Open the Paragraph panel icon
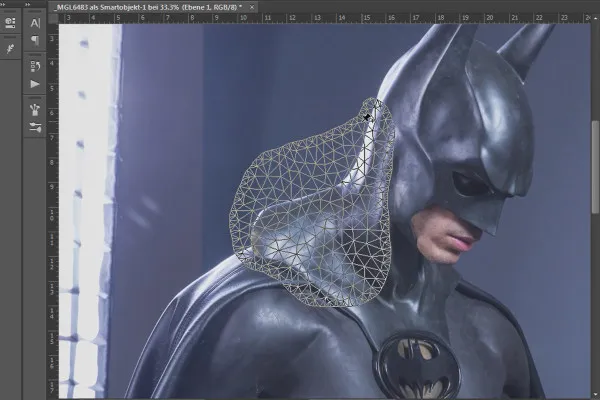 [35, 40]
